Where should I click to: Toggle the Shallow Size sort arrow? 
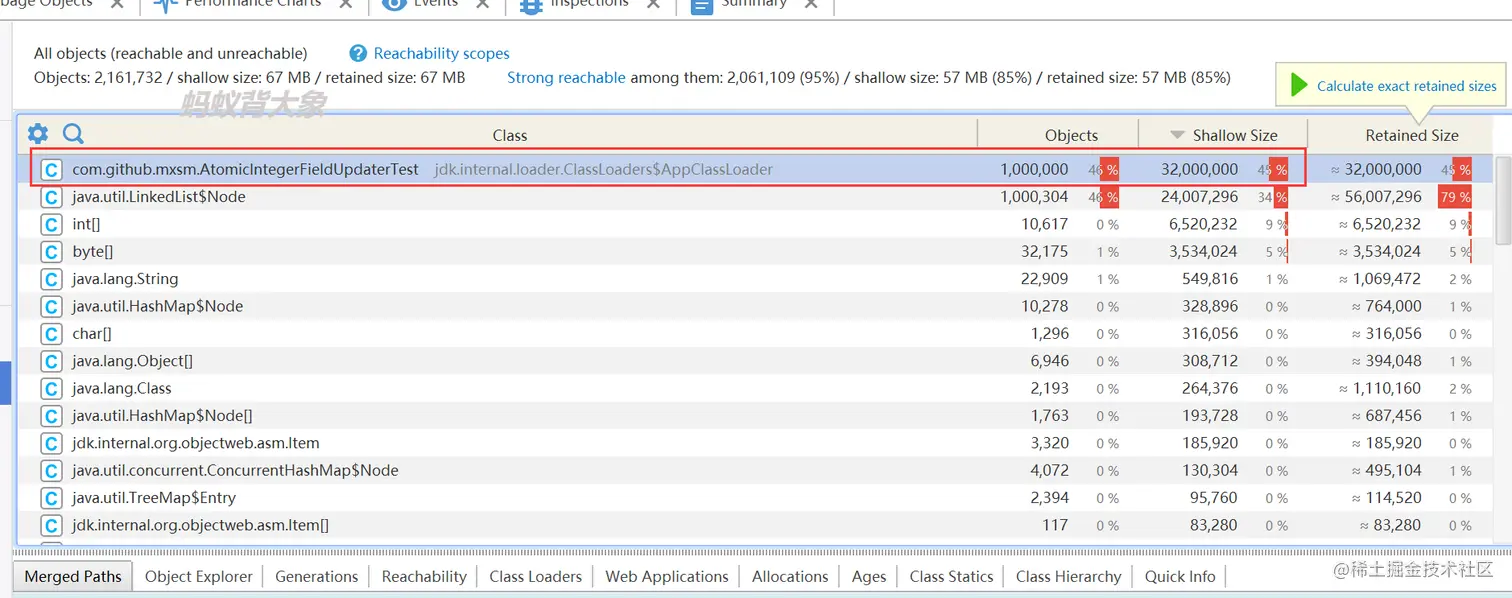[x=1177, y=135]
